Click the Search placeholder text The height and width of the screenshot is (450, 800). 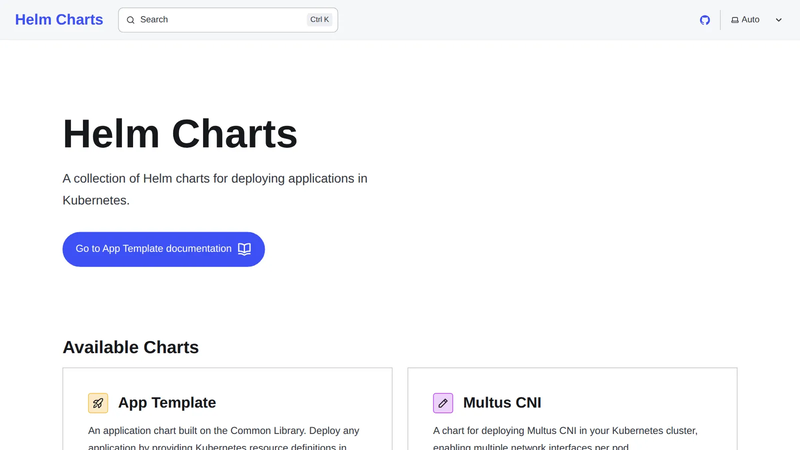[x=154, y=19]
